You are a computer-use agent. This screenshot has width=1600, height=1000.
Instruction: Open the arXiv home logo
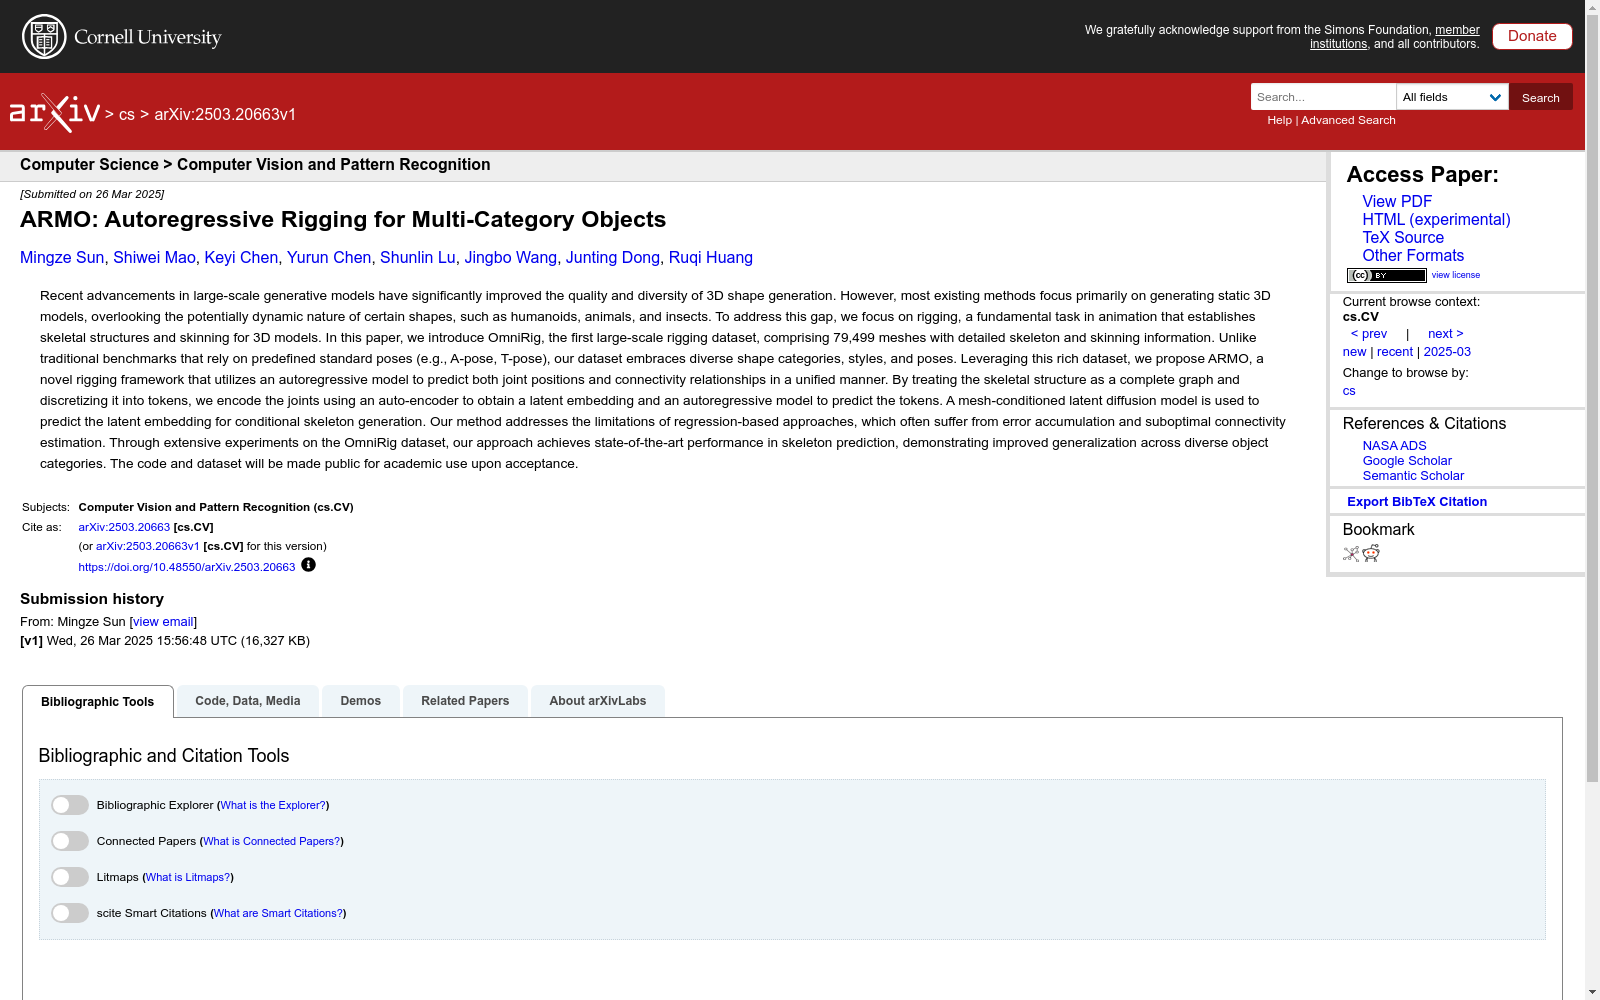coord(55,113)
